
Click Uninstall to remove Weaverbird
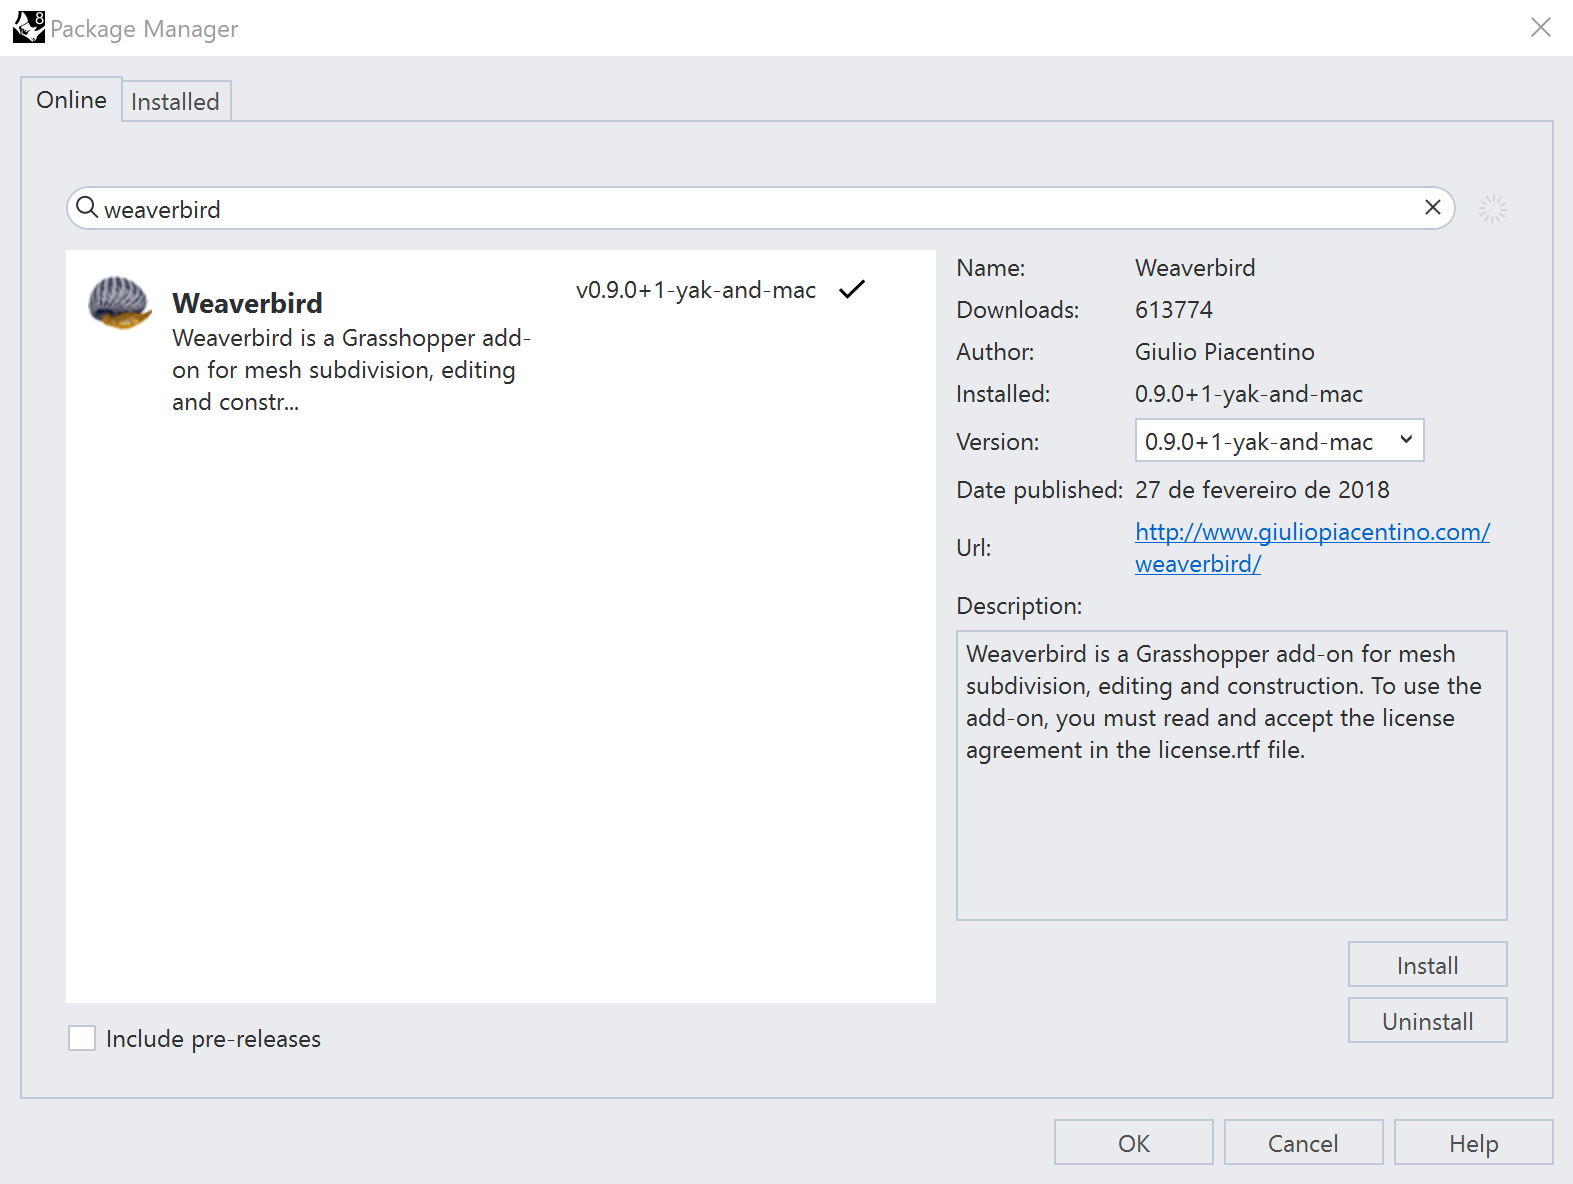coord(1427,1021)
